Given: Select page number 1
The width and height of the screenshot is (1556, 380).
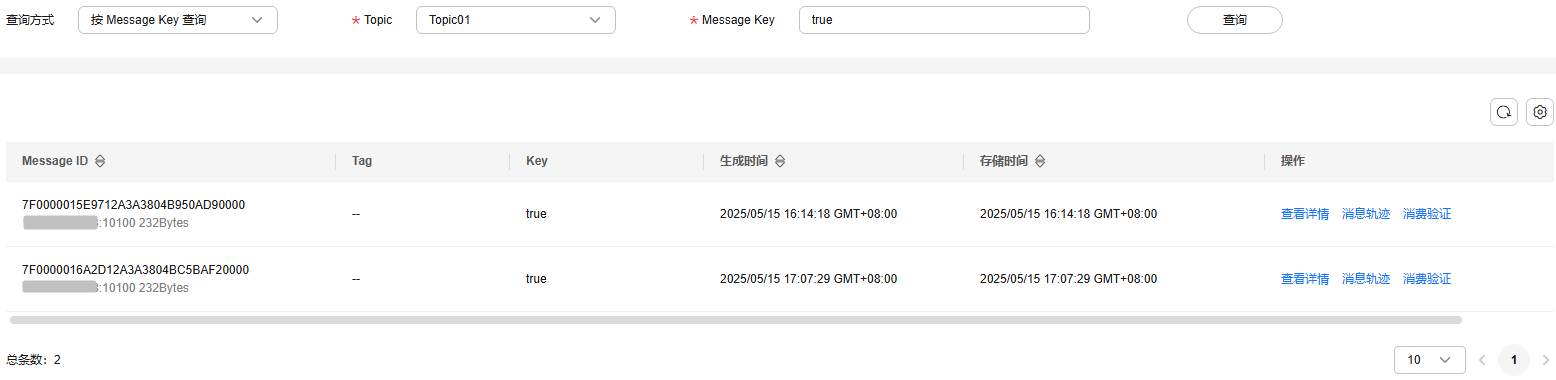Looking at the screenshot, I should [1514, 360].
